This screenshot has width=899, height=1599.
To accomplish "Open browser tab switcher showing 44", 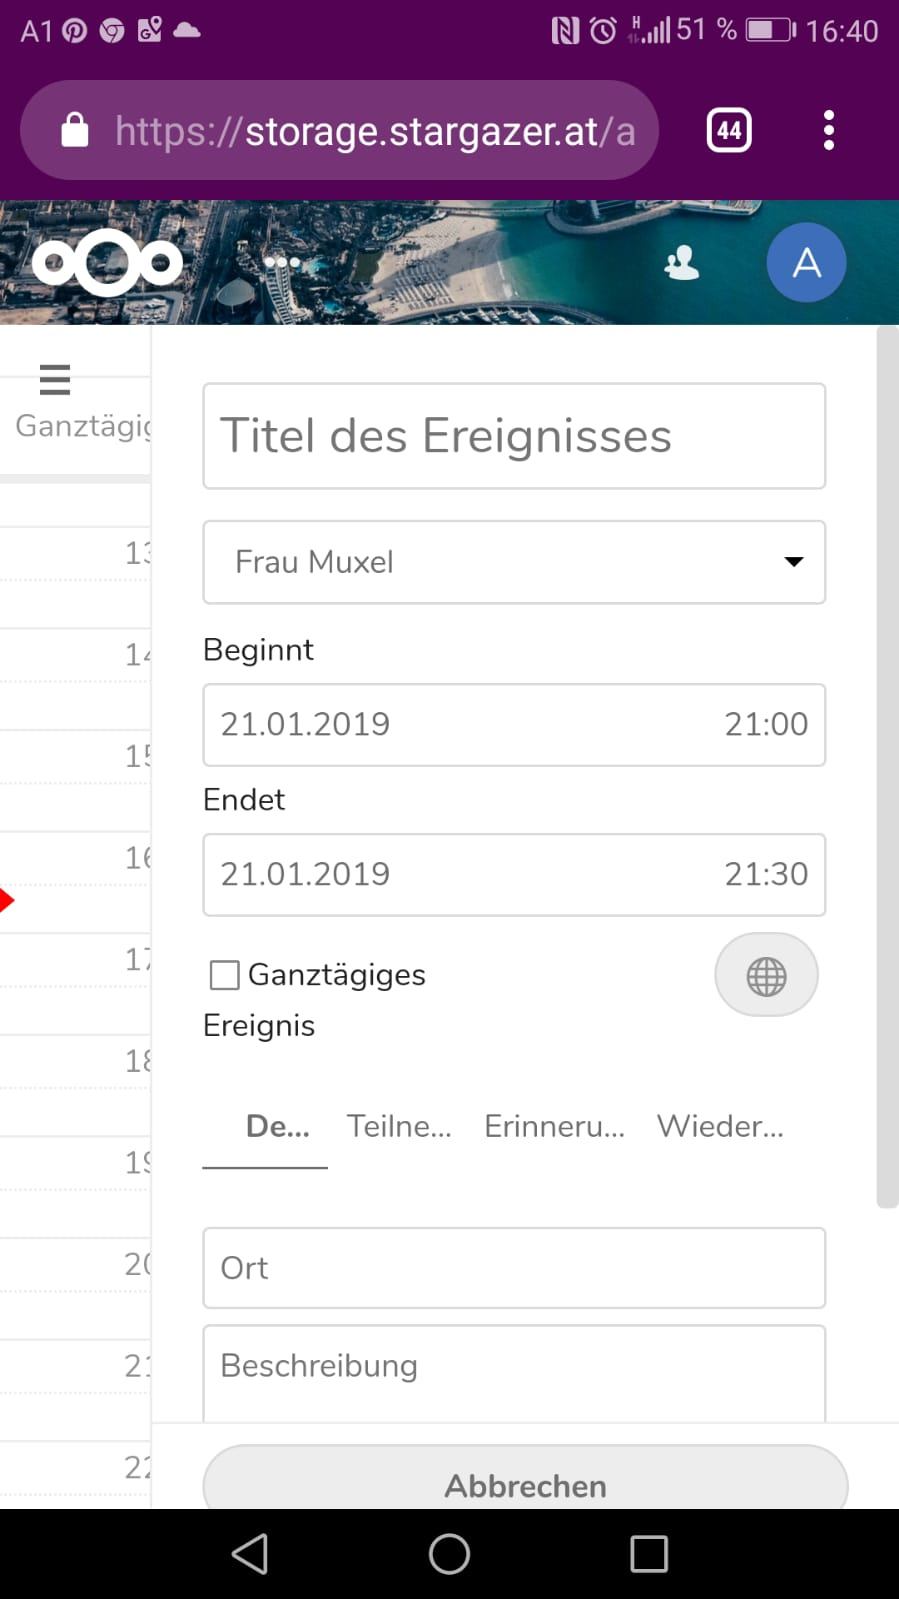I will pyautogui.click(x=729, y=131).
